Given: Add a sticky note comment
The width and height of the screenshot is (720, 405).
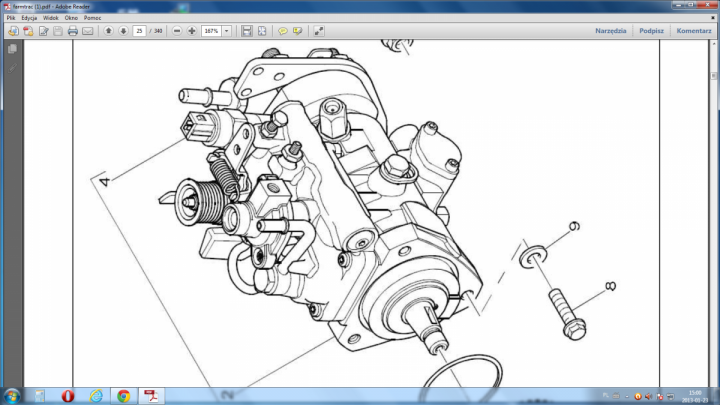Looking at the screenshot, I should pos(283,31).
